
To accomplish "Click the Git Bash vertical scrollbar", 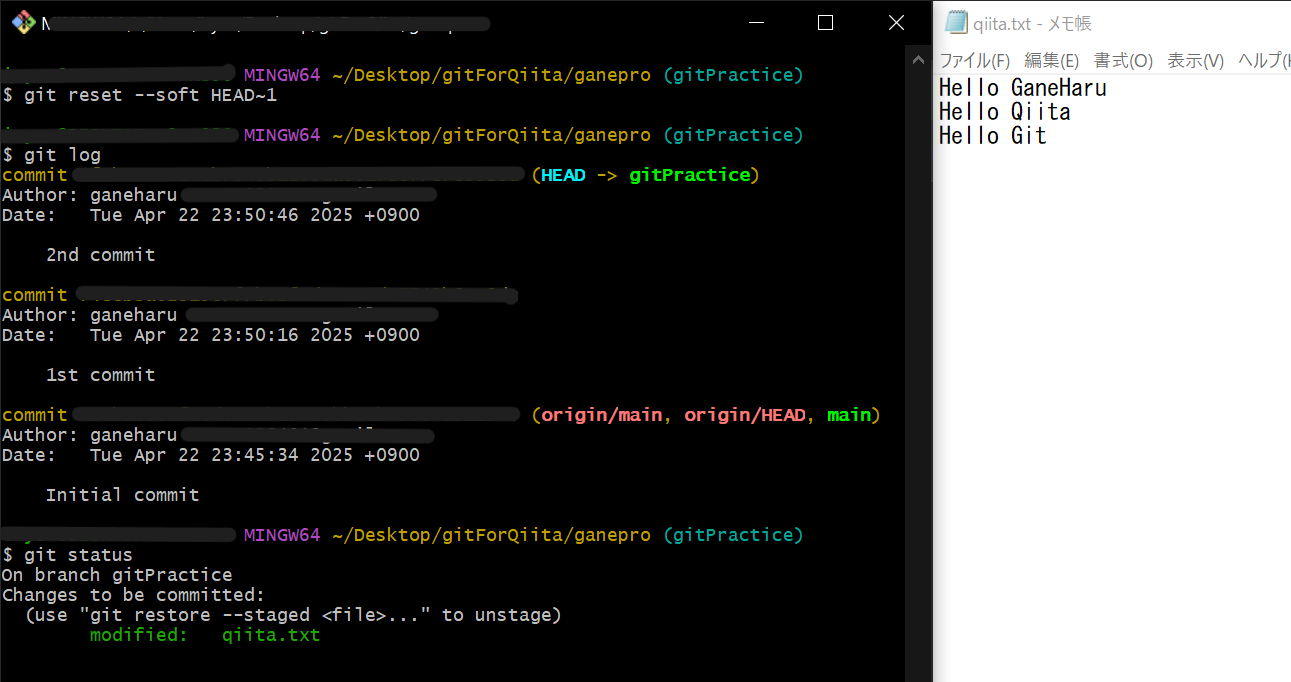I will 918,364.
